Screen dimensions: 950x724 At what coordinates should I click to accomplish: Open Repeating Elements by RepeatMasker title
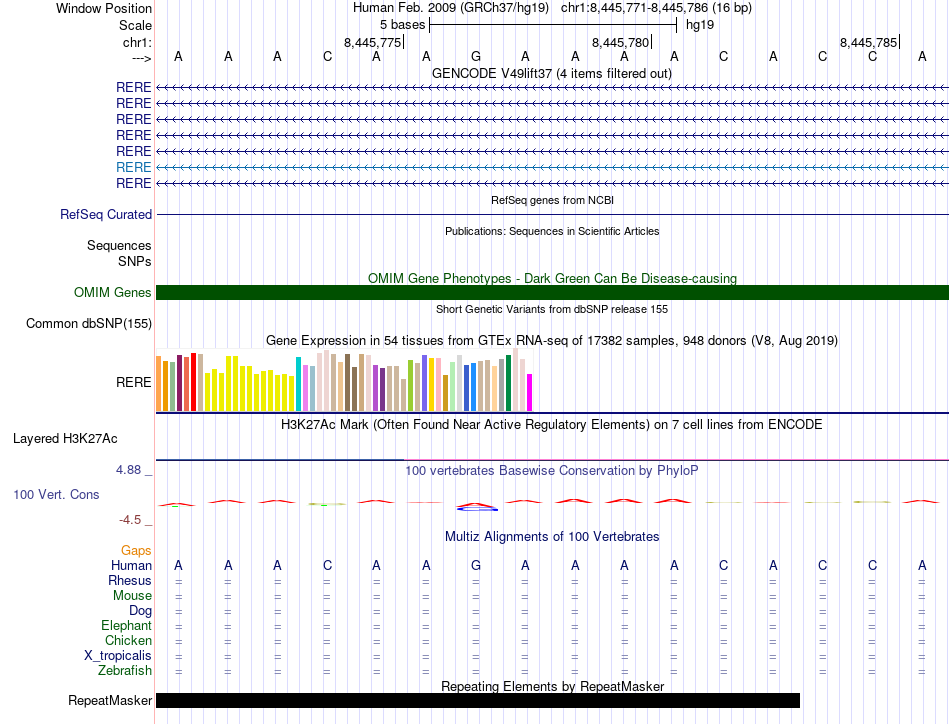pos(552,686)
